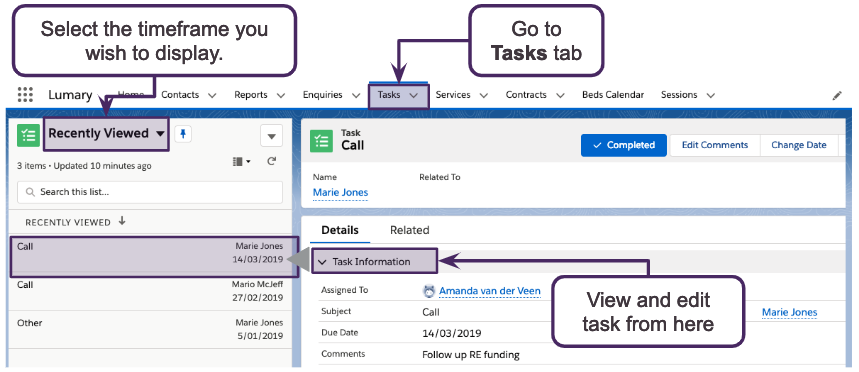Click the magnifier icon in the search box
This screenshot has width=859, height=372.
pyautogui.click(x=30, y=192)
